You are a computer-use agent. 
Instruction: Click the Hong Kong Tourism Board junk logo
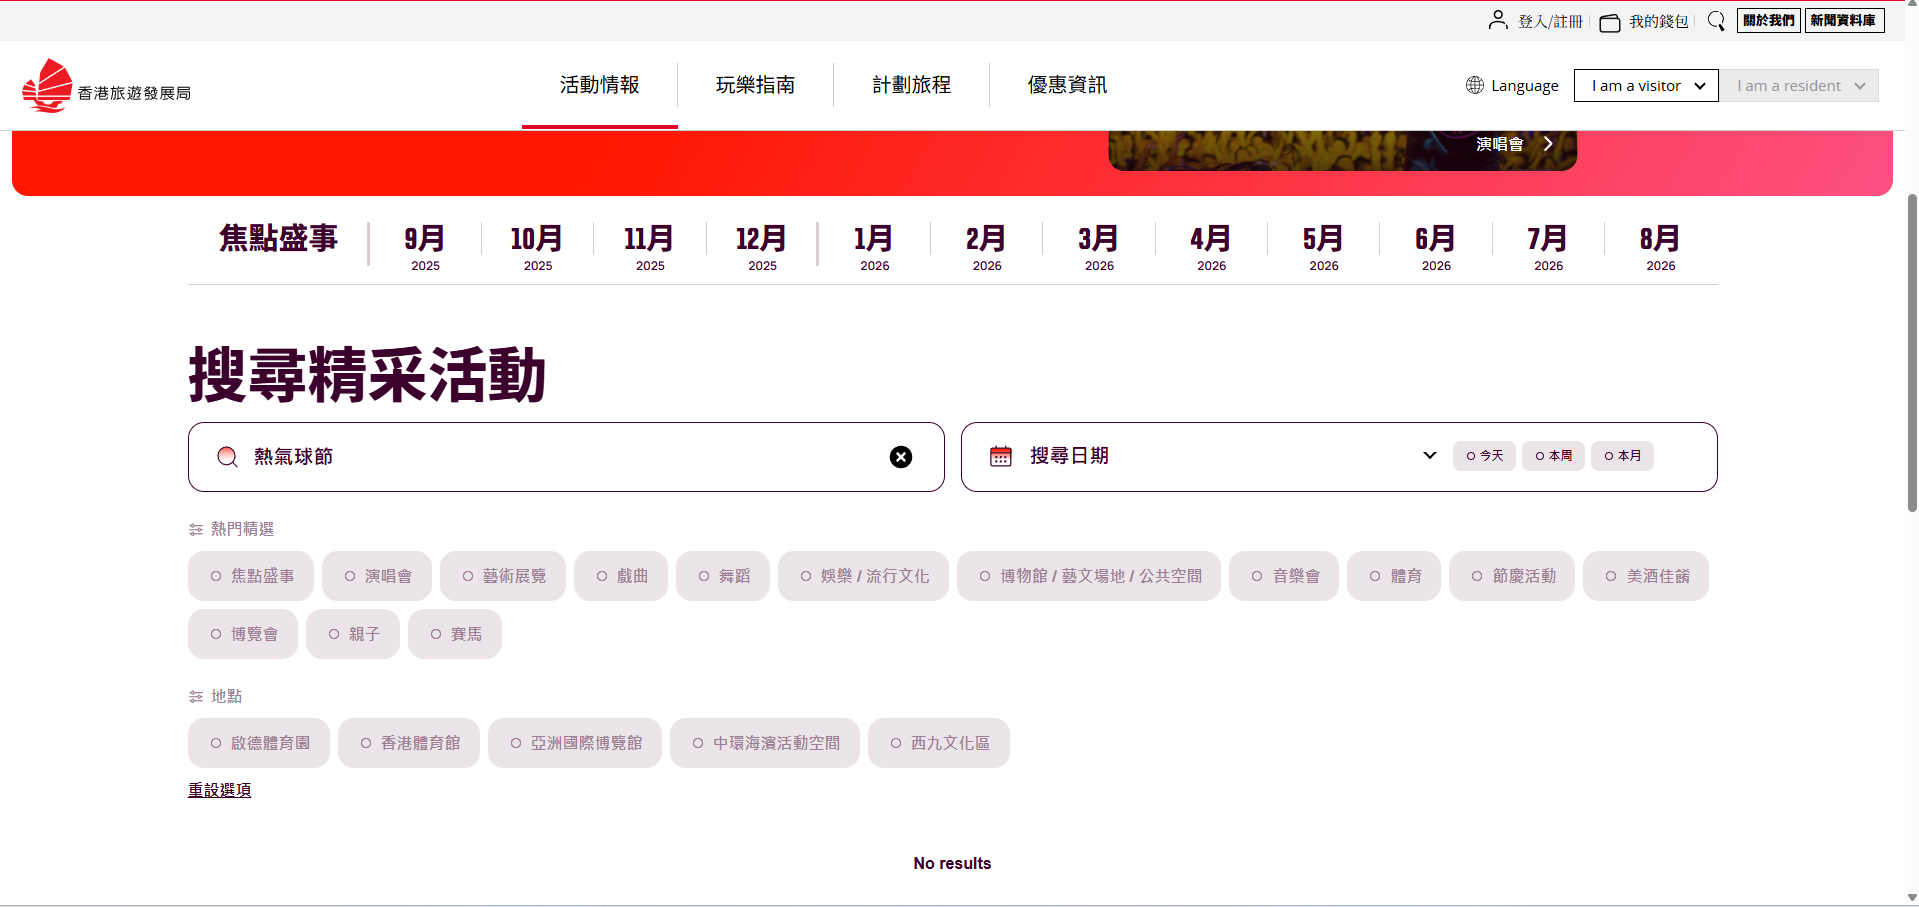click(48, 86)
